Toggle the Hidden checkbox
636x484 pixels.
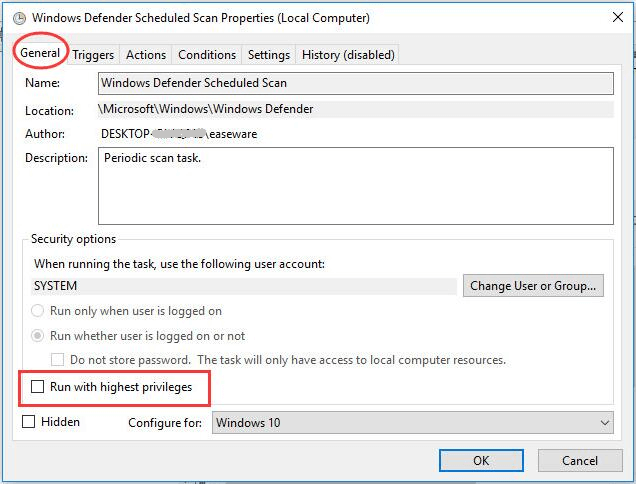pyautogui.click(x=29, y=422)
